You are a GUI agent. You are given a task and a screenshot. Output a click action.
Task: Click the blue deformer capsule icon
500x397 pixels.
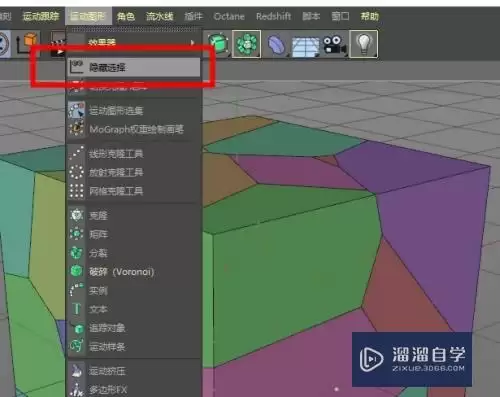pyautogui.click(x=276, y=45)
